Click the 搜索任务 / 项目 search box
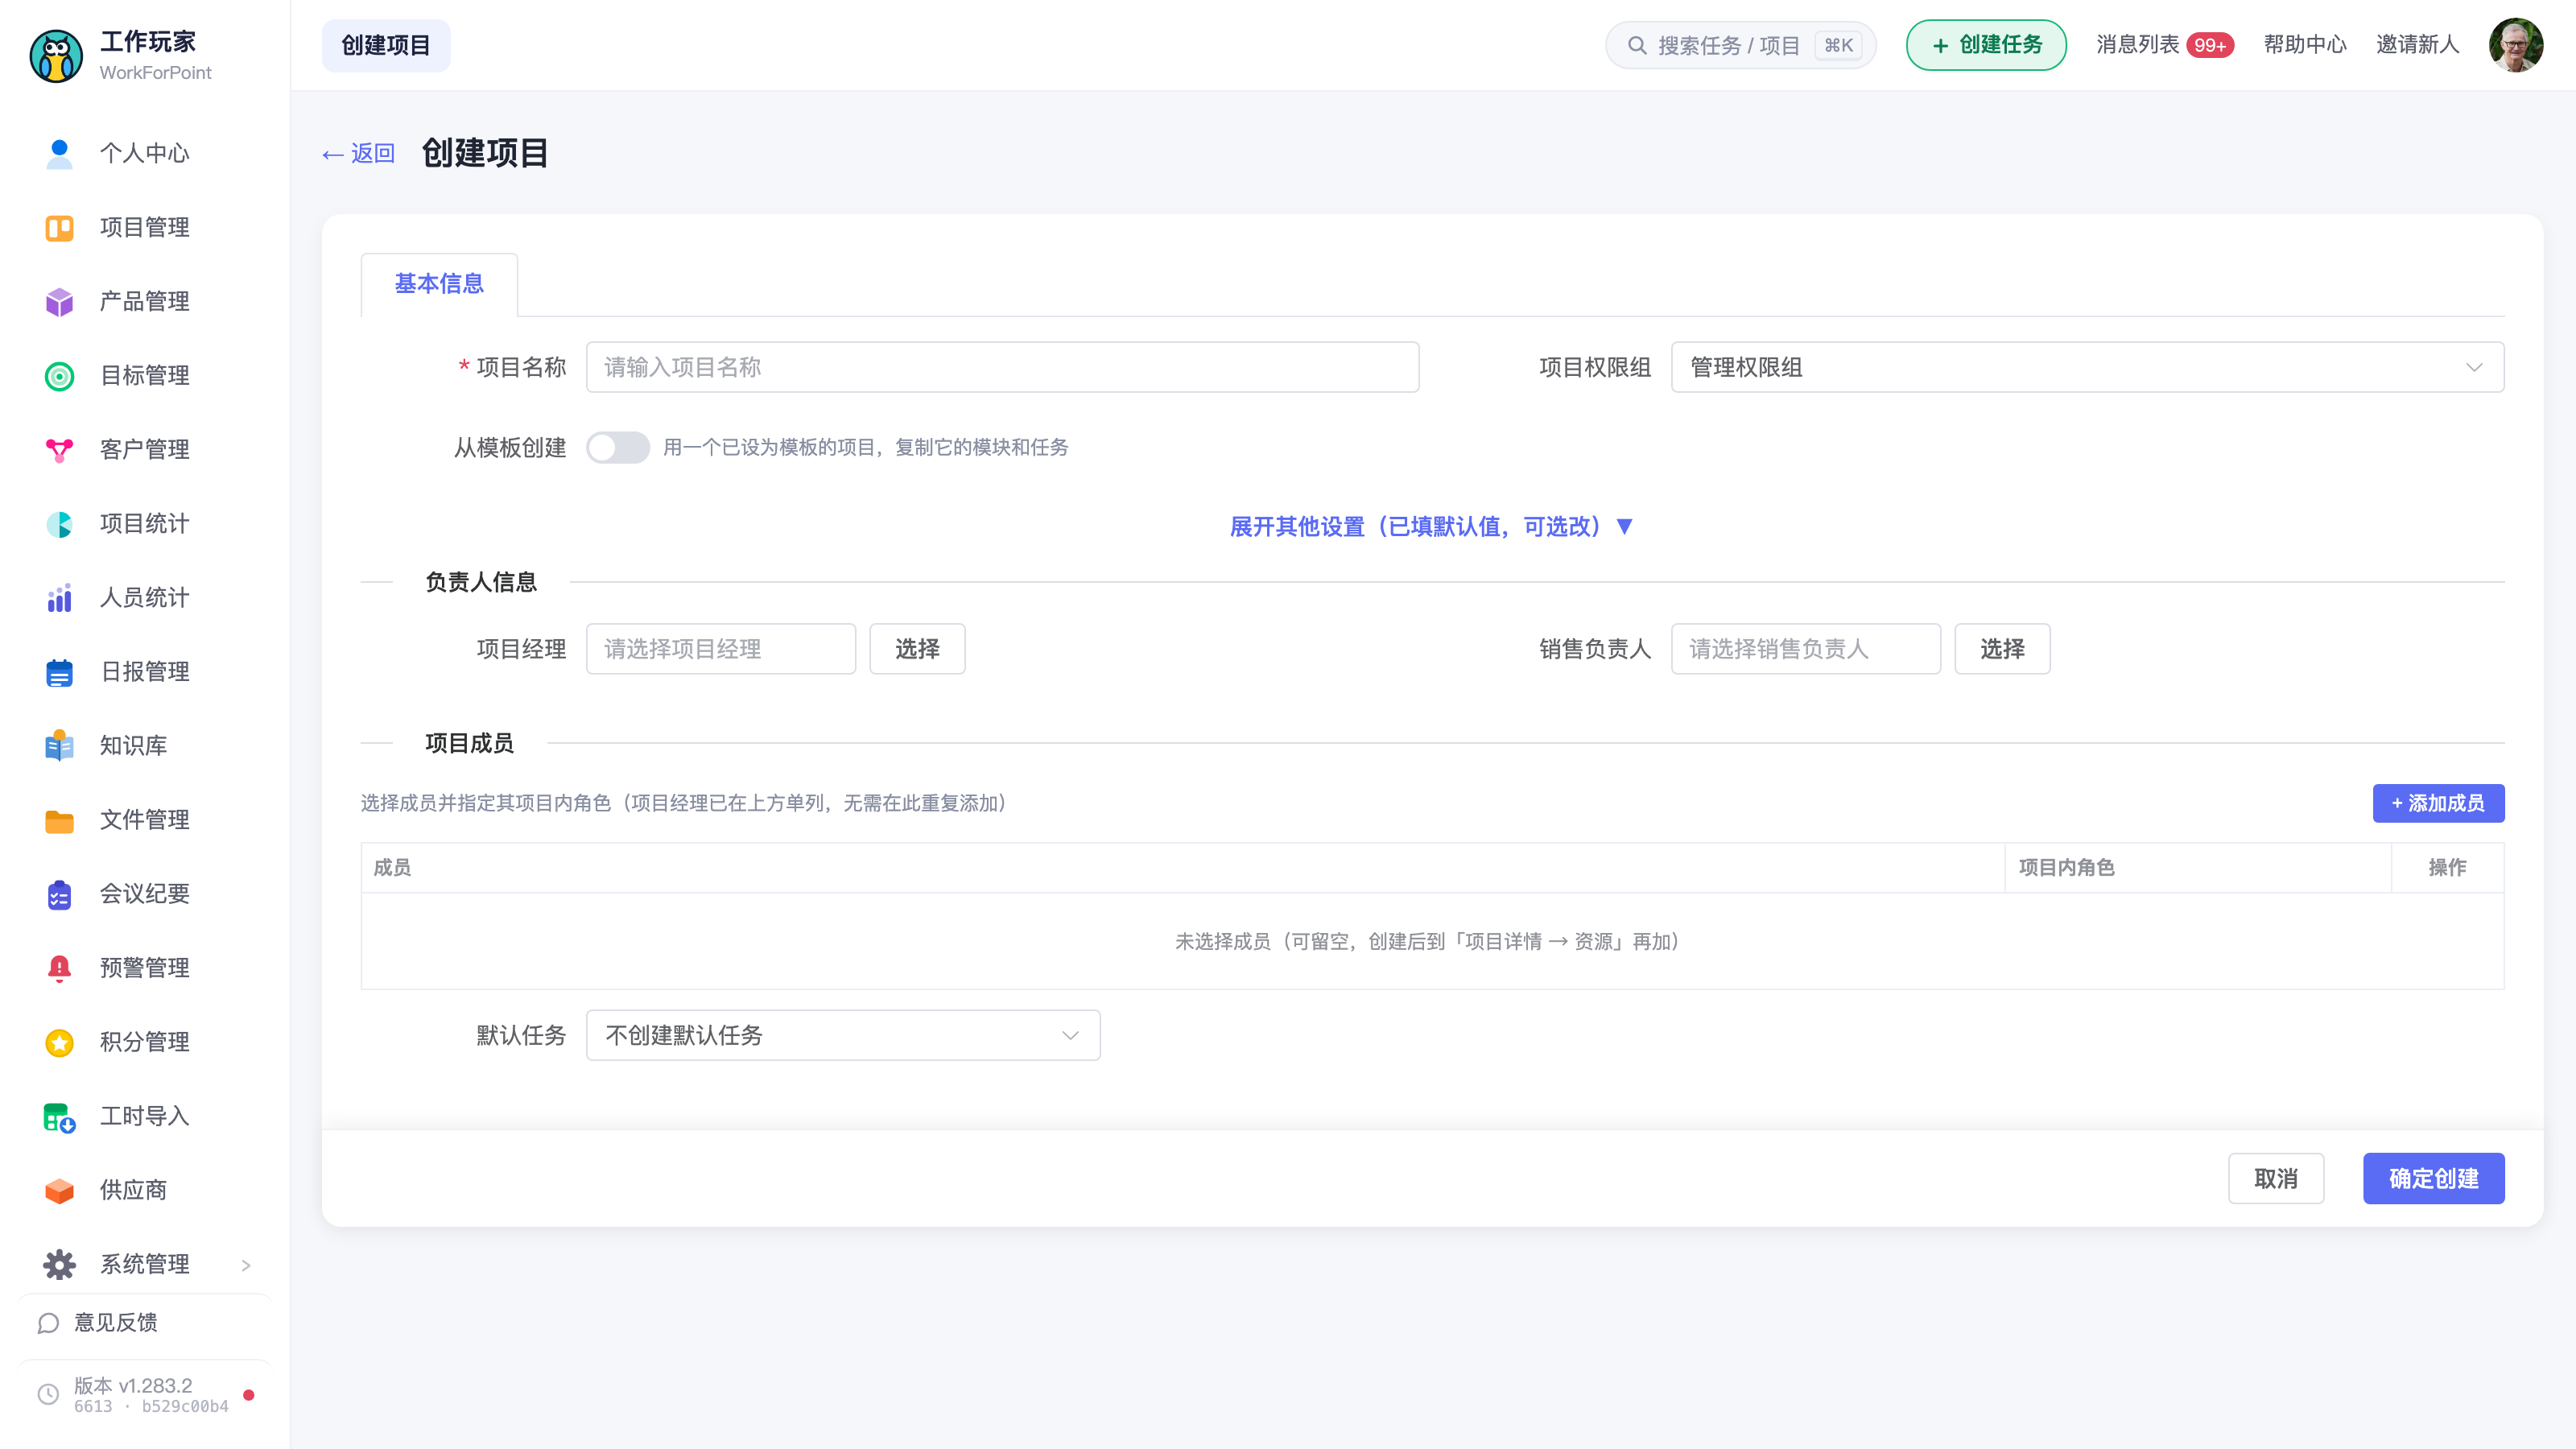Viewport: 2576px width, 1449px height. pyautogui.click(x=1740, y=45)
